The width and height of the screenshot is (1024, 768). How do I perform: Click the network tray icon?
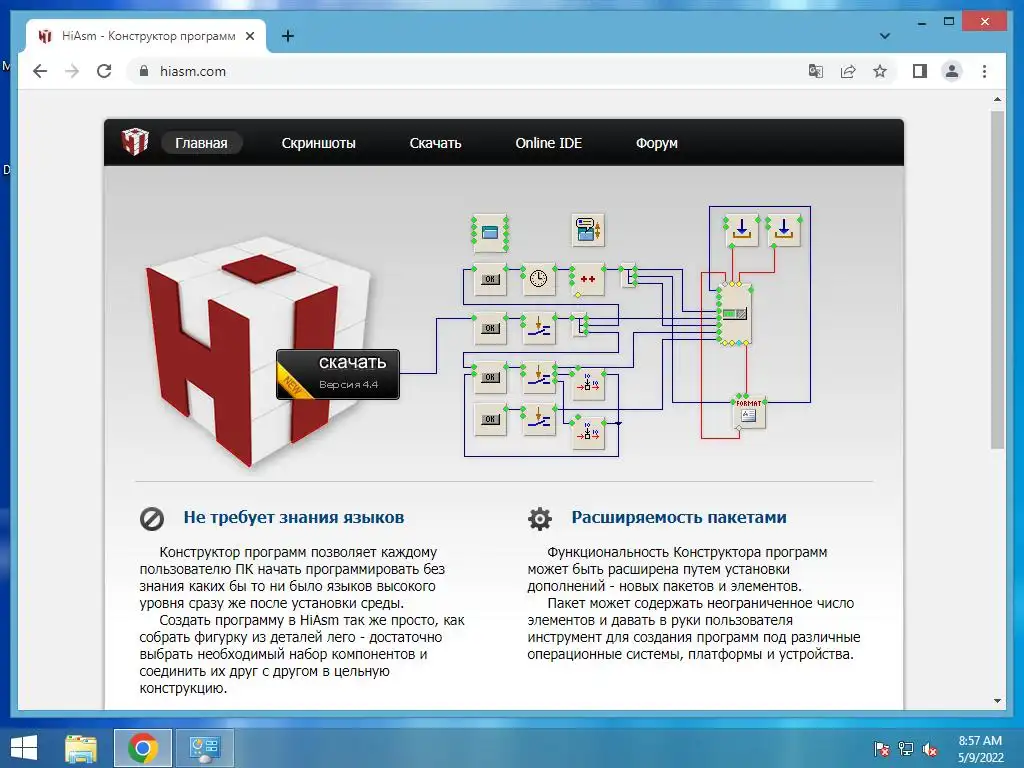click(x=906, y=748)
